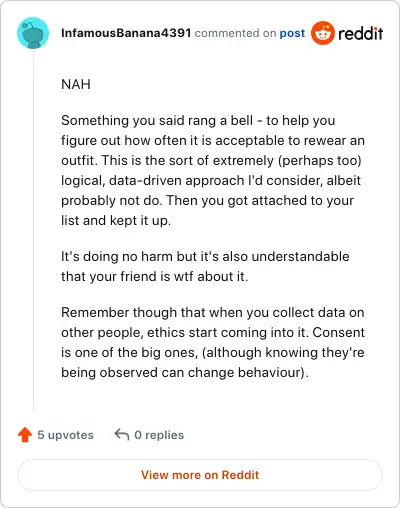Click the paragraph beginning "It's doing no harm"

tap(205, 266)
